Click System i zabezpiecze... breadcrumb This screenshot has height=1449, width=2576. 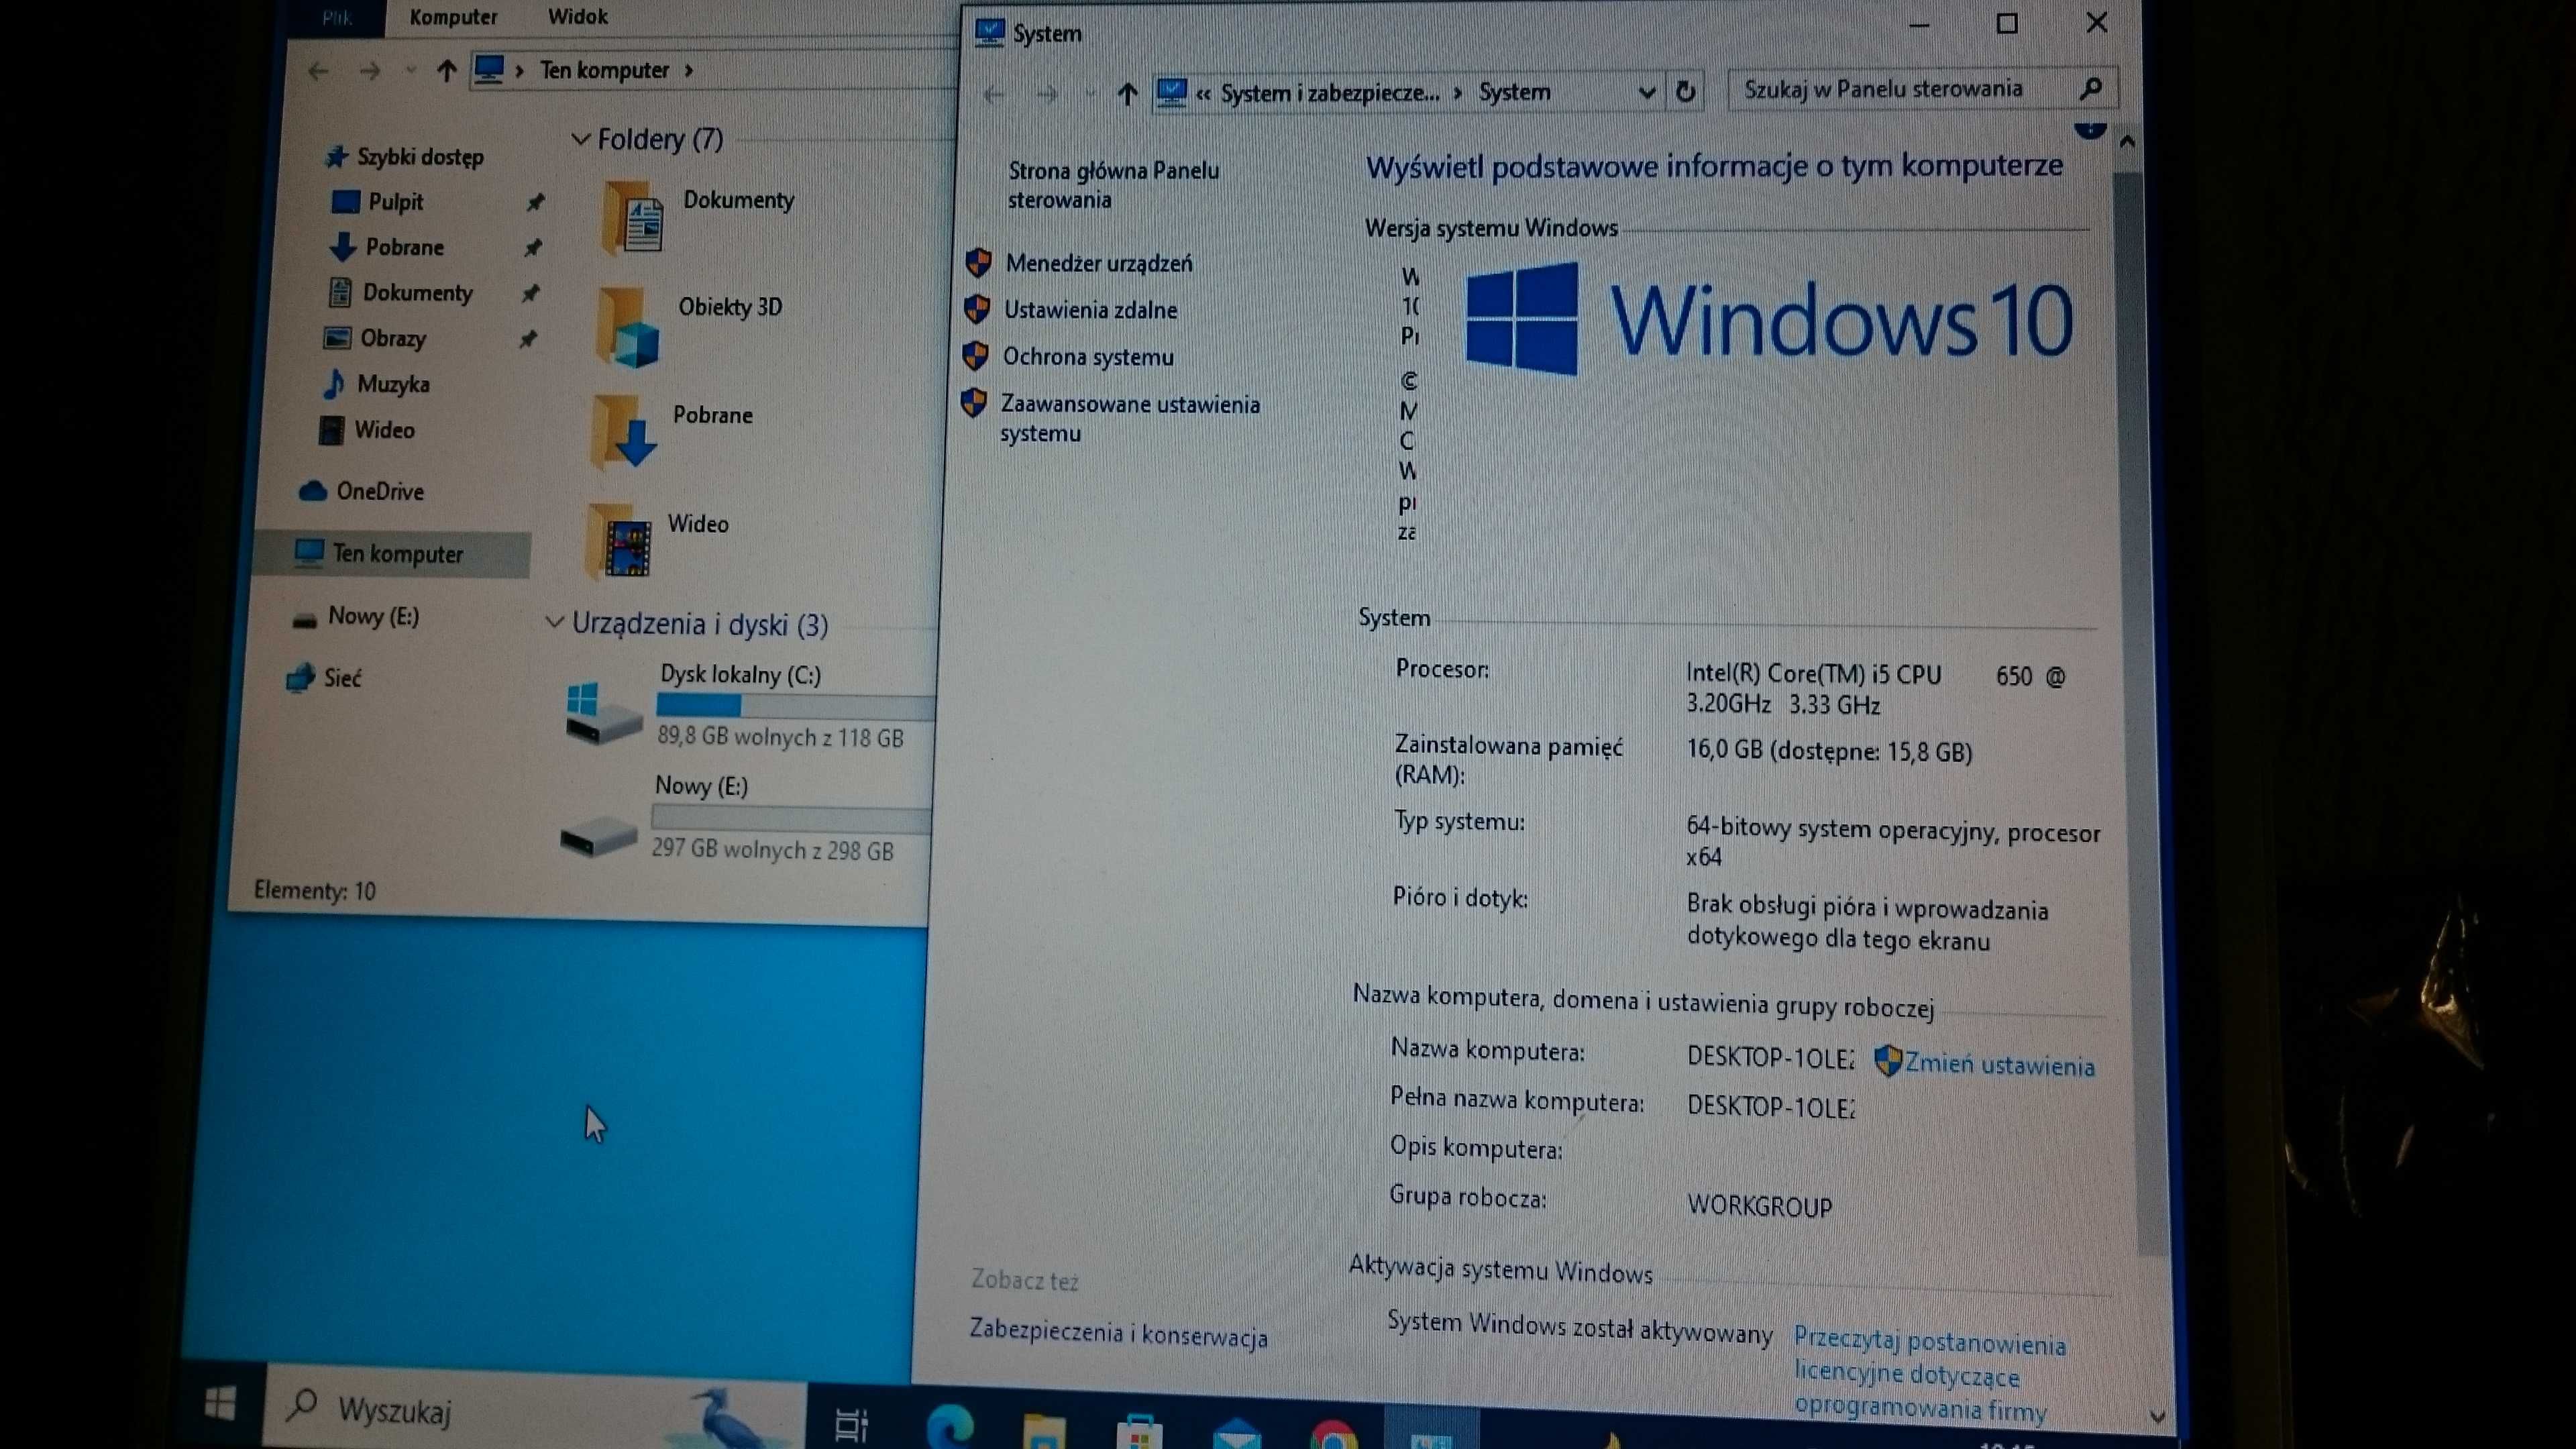[x=1330, y=93]
